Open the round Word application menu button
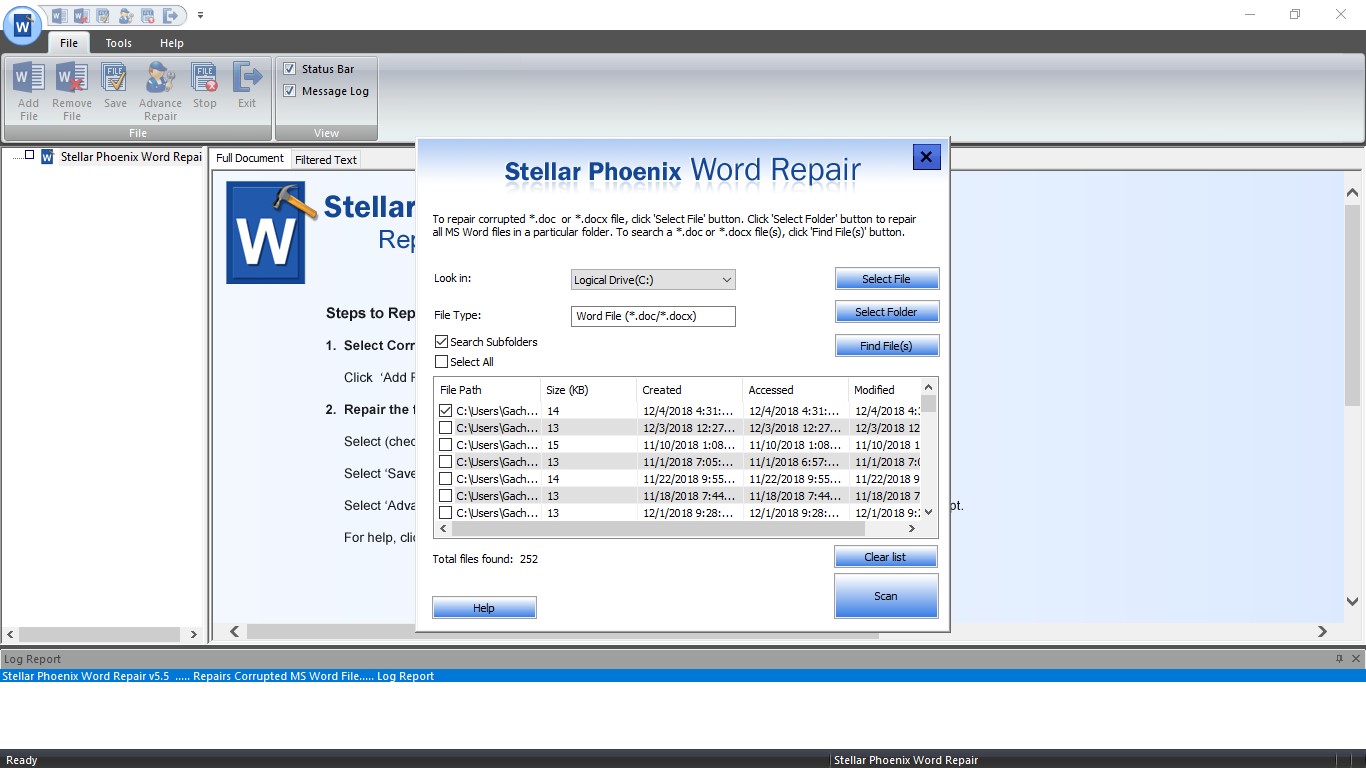Screen dimensions: 1366x768 pos(21,25)
